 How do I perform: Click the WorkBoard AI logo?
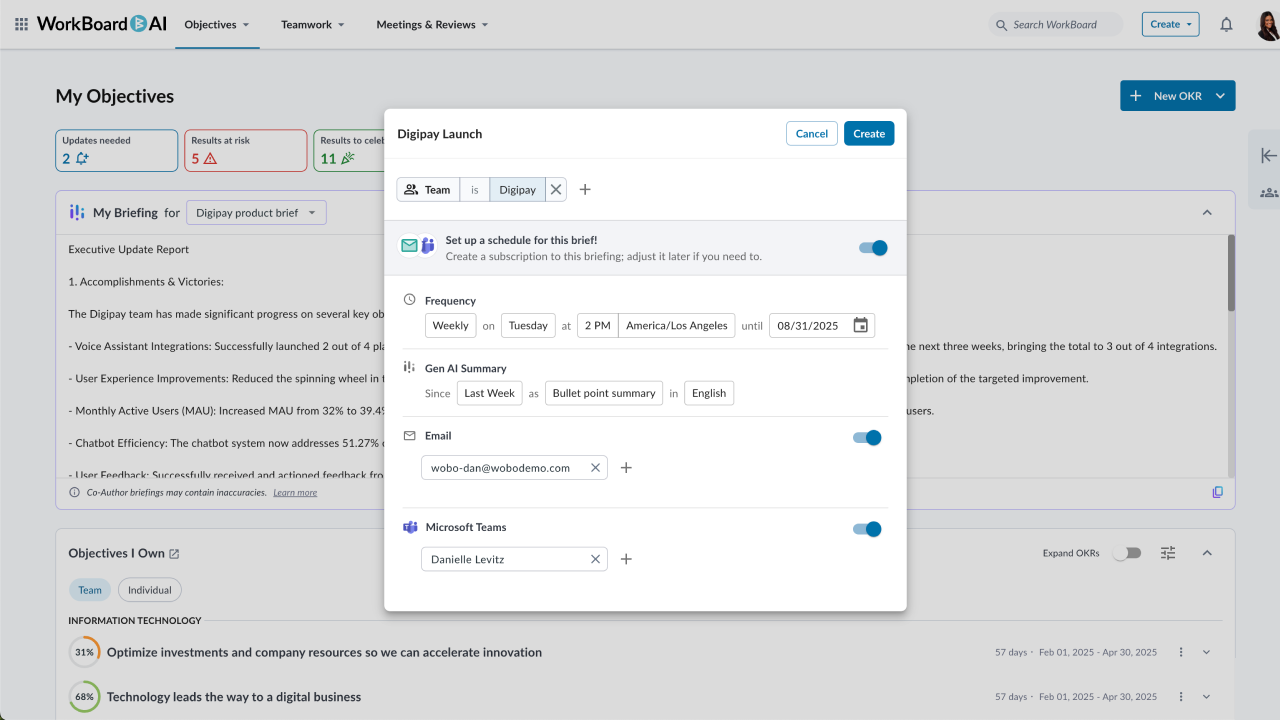tap(102, 24)
